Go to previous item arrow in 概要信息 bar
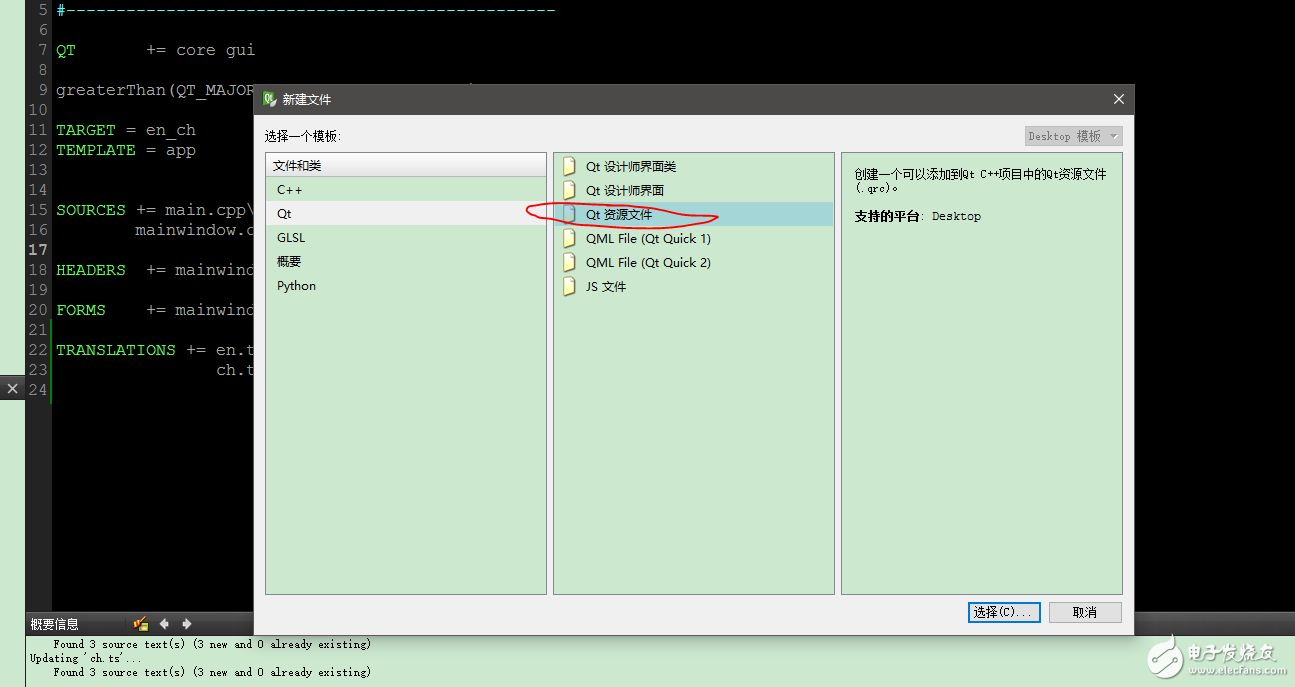The image size is (1295, 687). coord(165,623)
